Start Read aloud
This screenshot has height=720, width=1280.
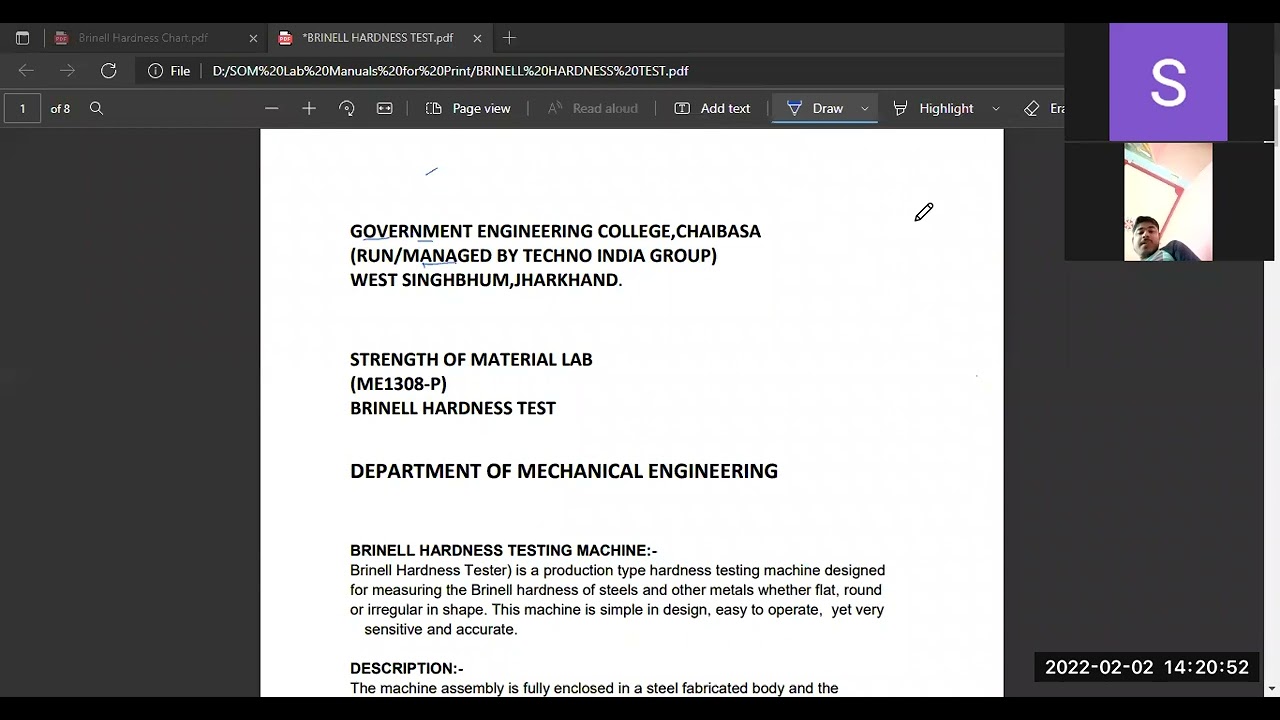[x=592, y=108]
